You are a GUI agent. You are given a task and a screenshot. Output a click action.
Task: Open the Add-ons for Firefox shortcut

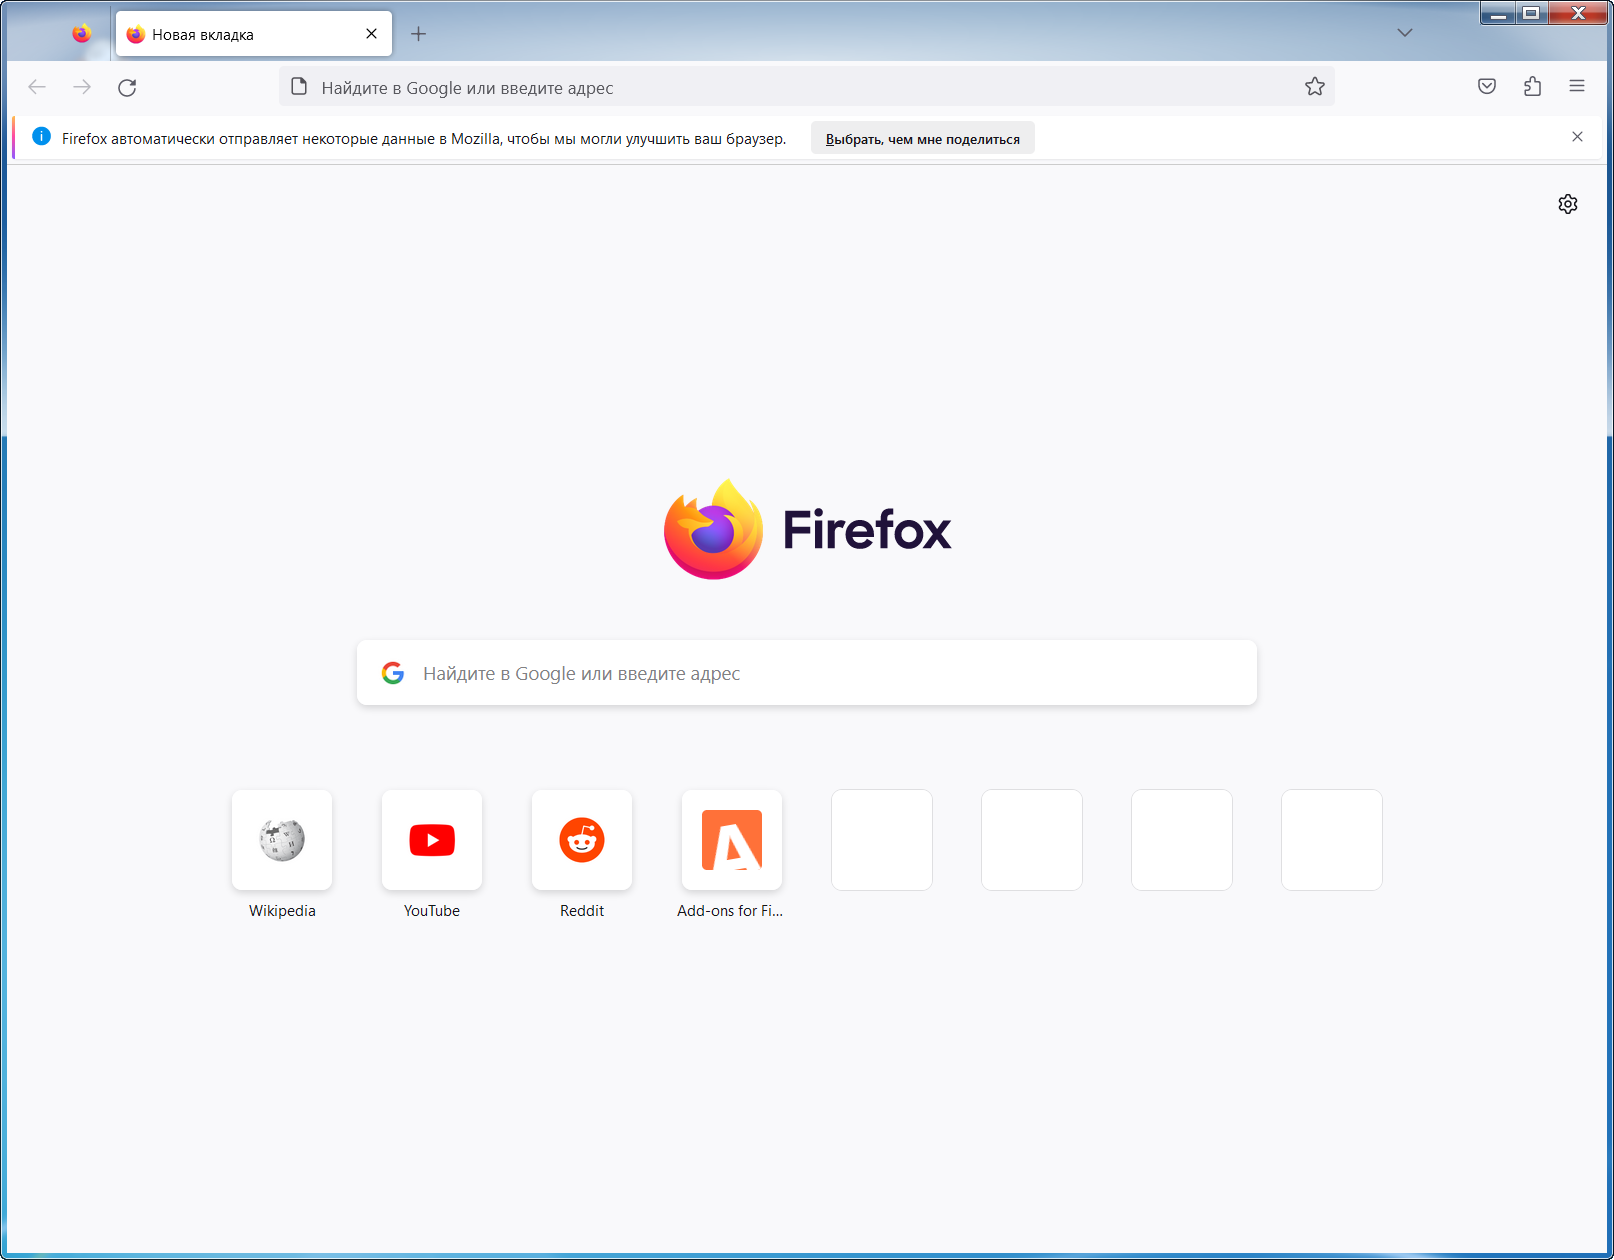point(732,840)
